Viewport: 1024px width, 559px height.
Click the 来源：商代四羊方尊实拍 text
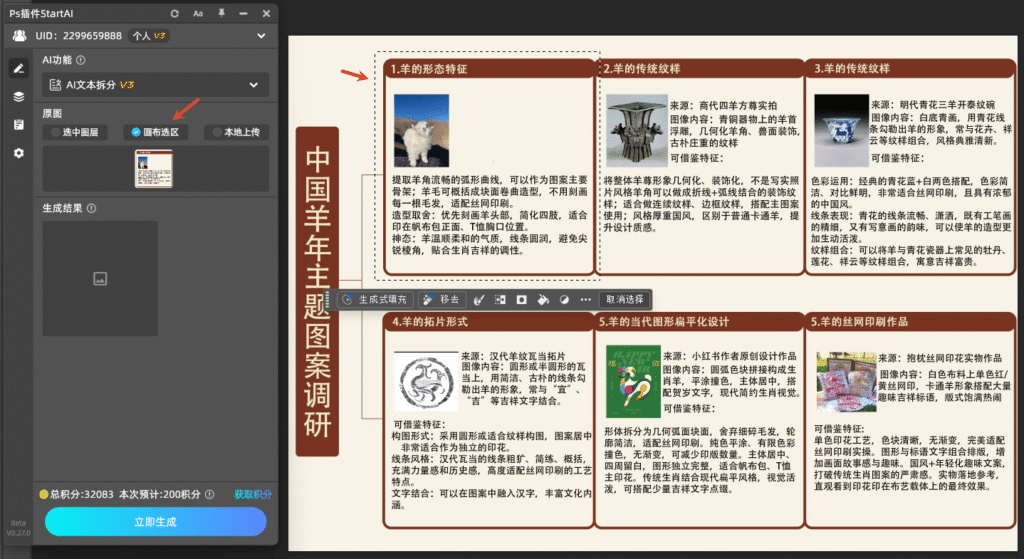pos(724,105)
